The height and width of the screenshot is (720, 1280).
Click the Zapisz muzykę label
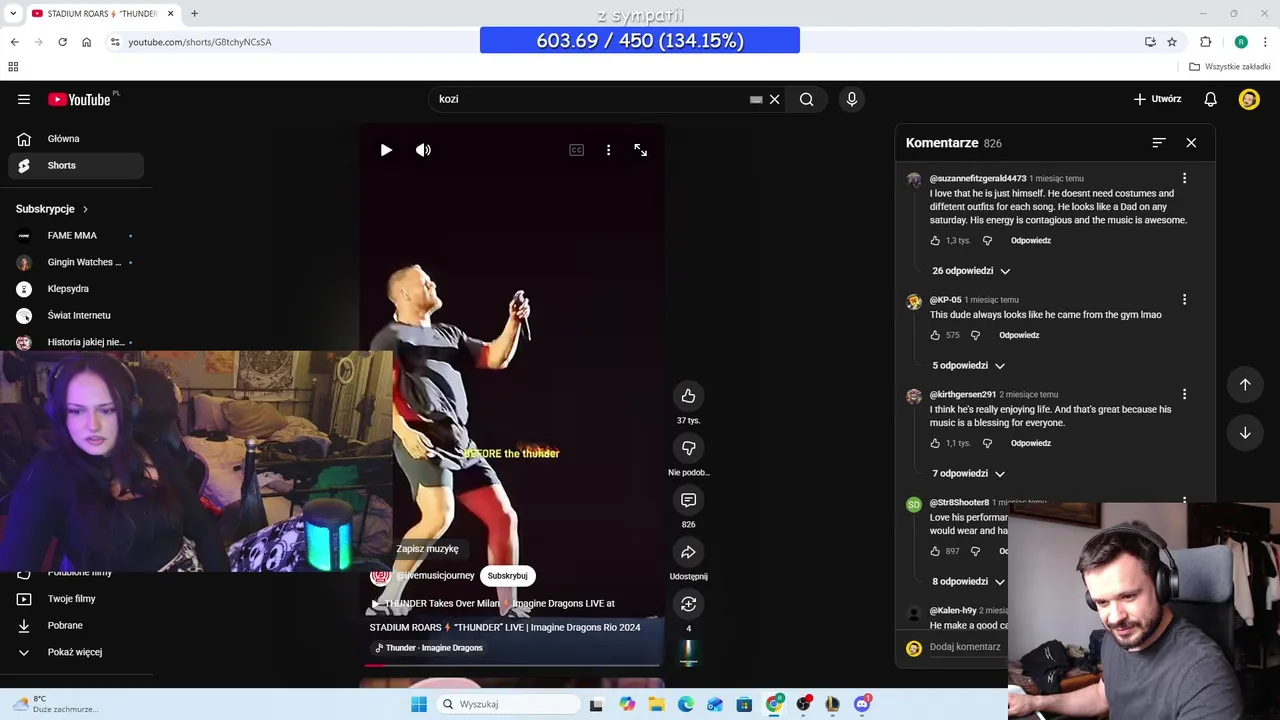click(427, 549)
